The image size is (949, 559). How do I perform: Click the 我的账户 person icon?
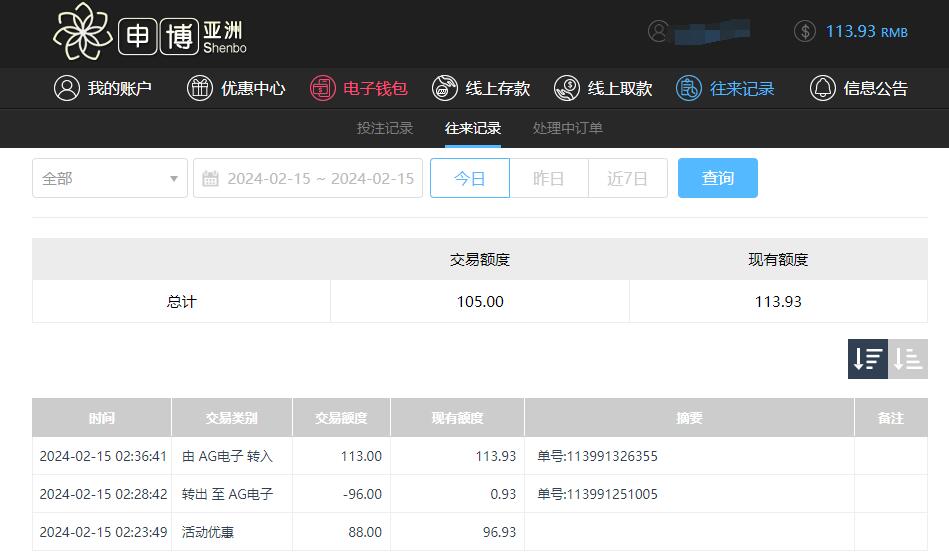(x=67, y=88)
